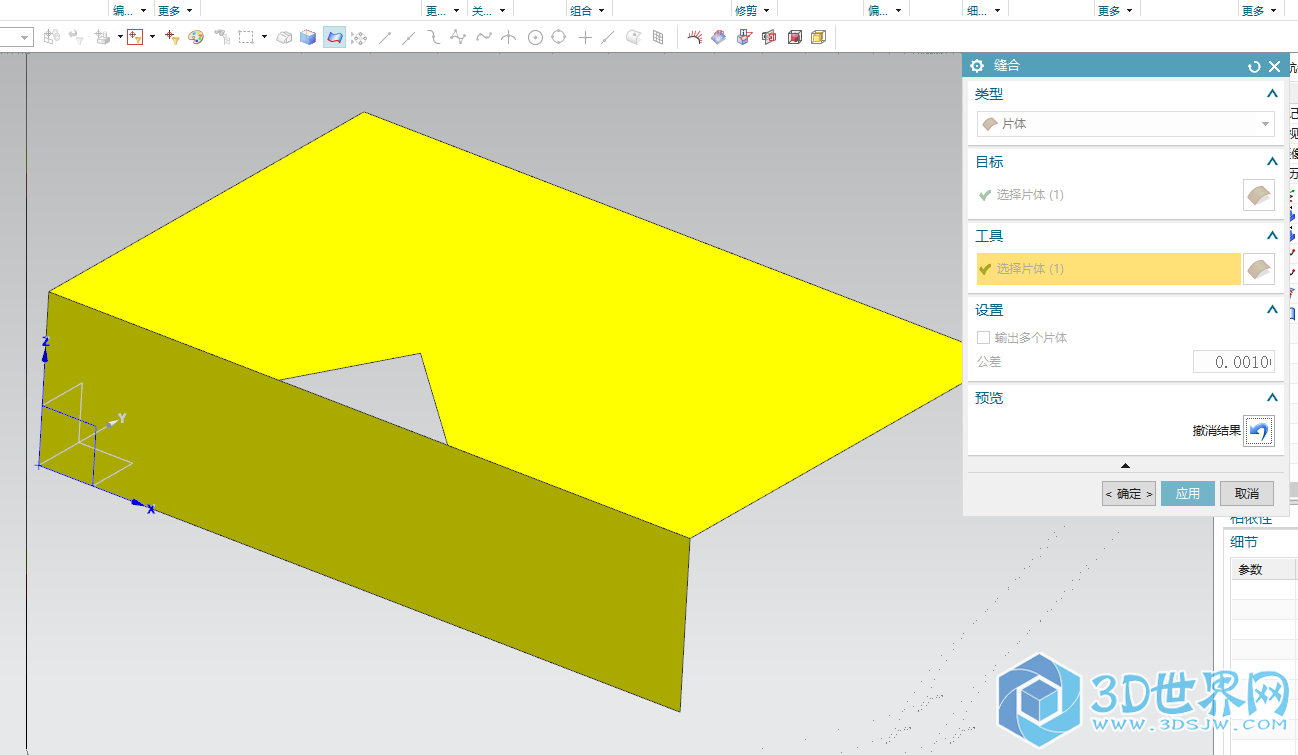Click the four-arrow move icon in toolbar
This screenshot has height=755, width=1298.
[x=359, y=37]
